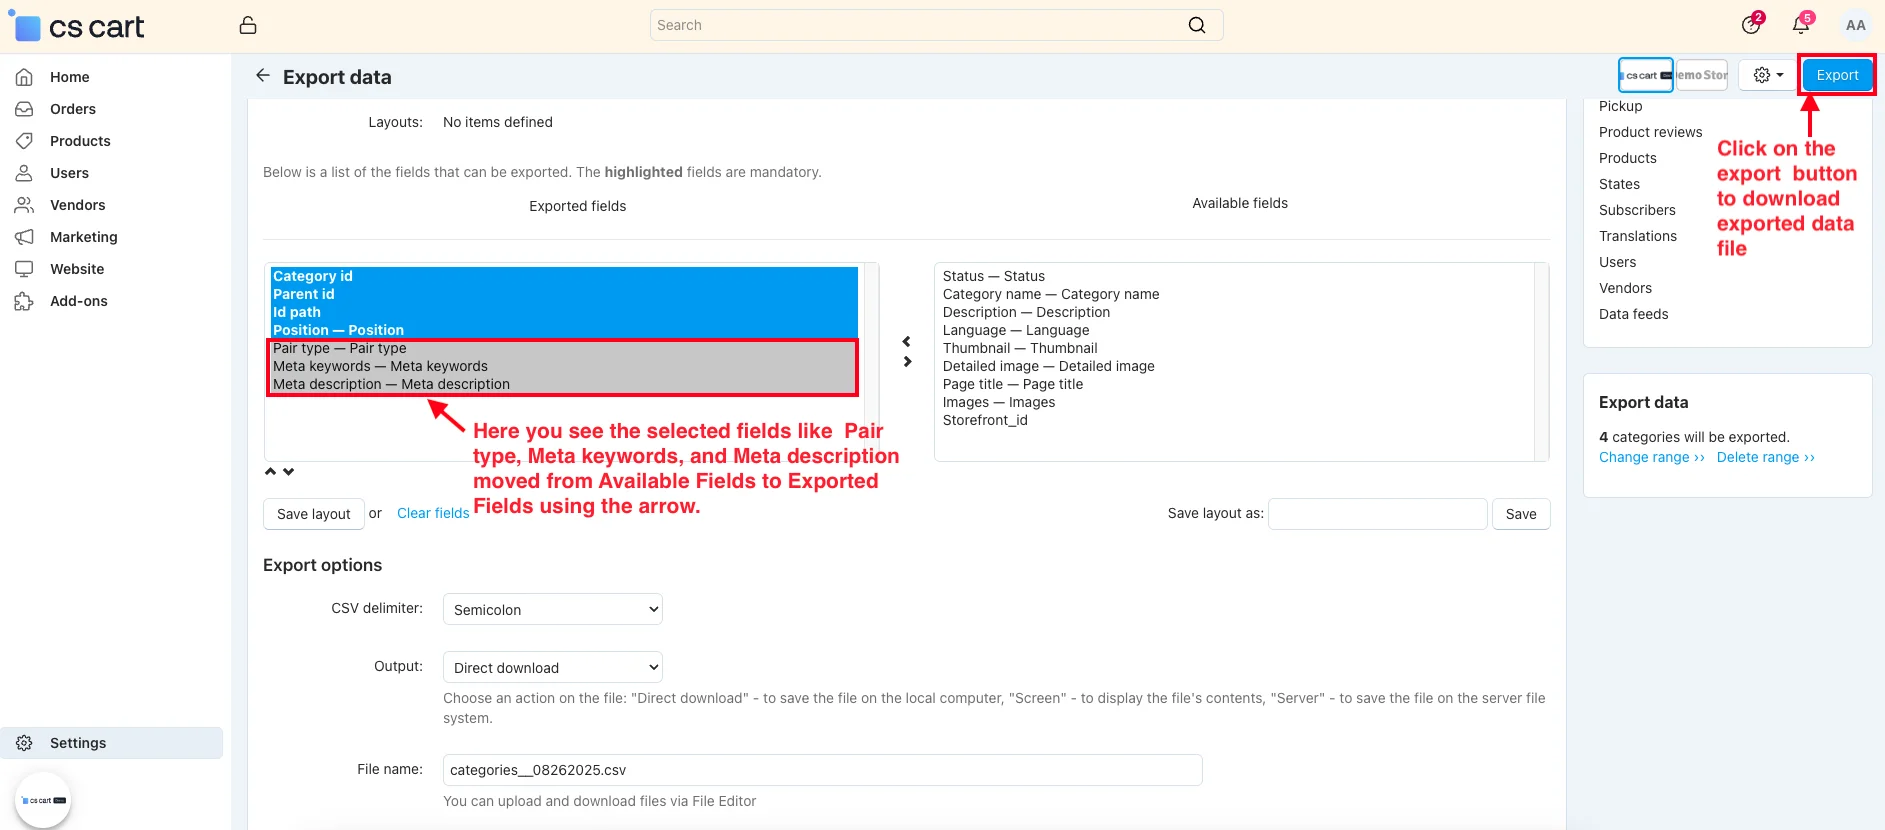The image size is (1885, 830).
Task: Move selected exported field up
Action: pyautogui.click(x=270, y=472)
